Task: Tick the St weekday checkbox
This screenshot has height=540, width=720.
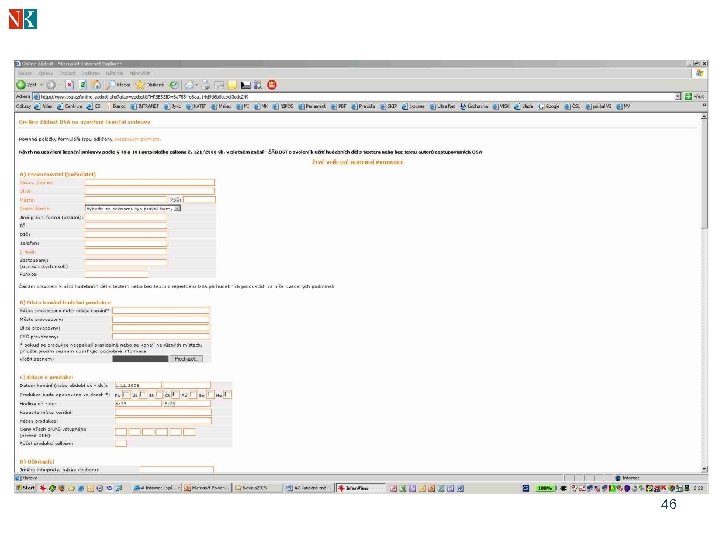Action: tap(159, 394)
